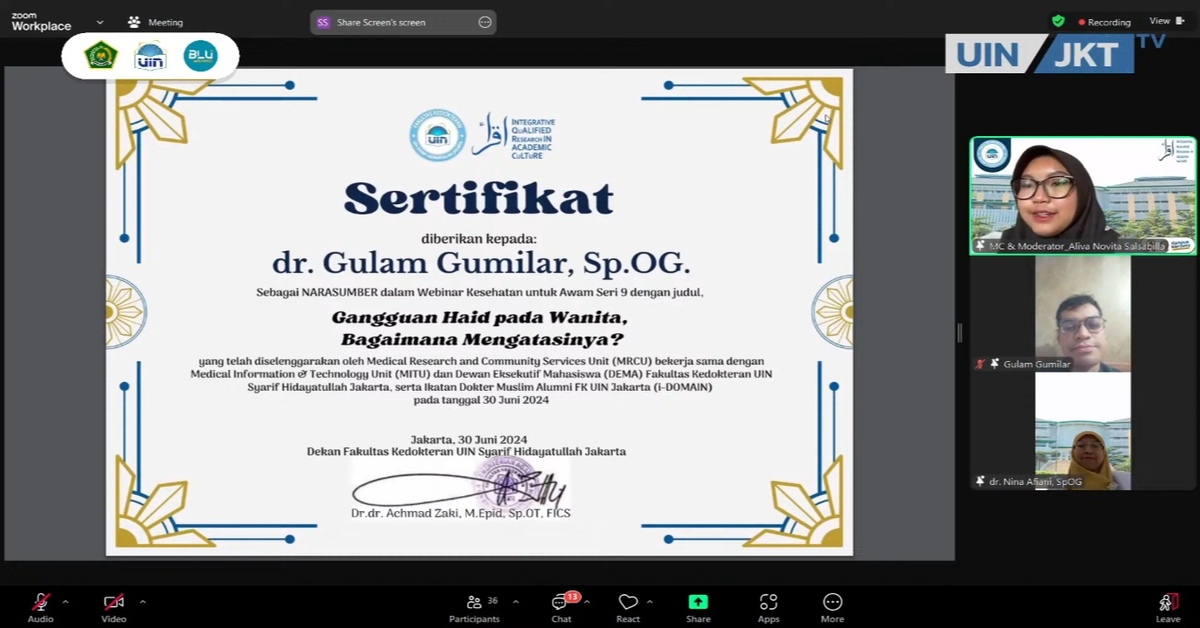Click the name "dr. Gulam Gumilar, Sp.OG."
1200x628 pixels.
[481, 263]
